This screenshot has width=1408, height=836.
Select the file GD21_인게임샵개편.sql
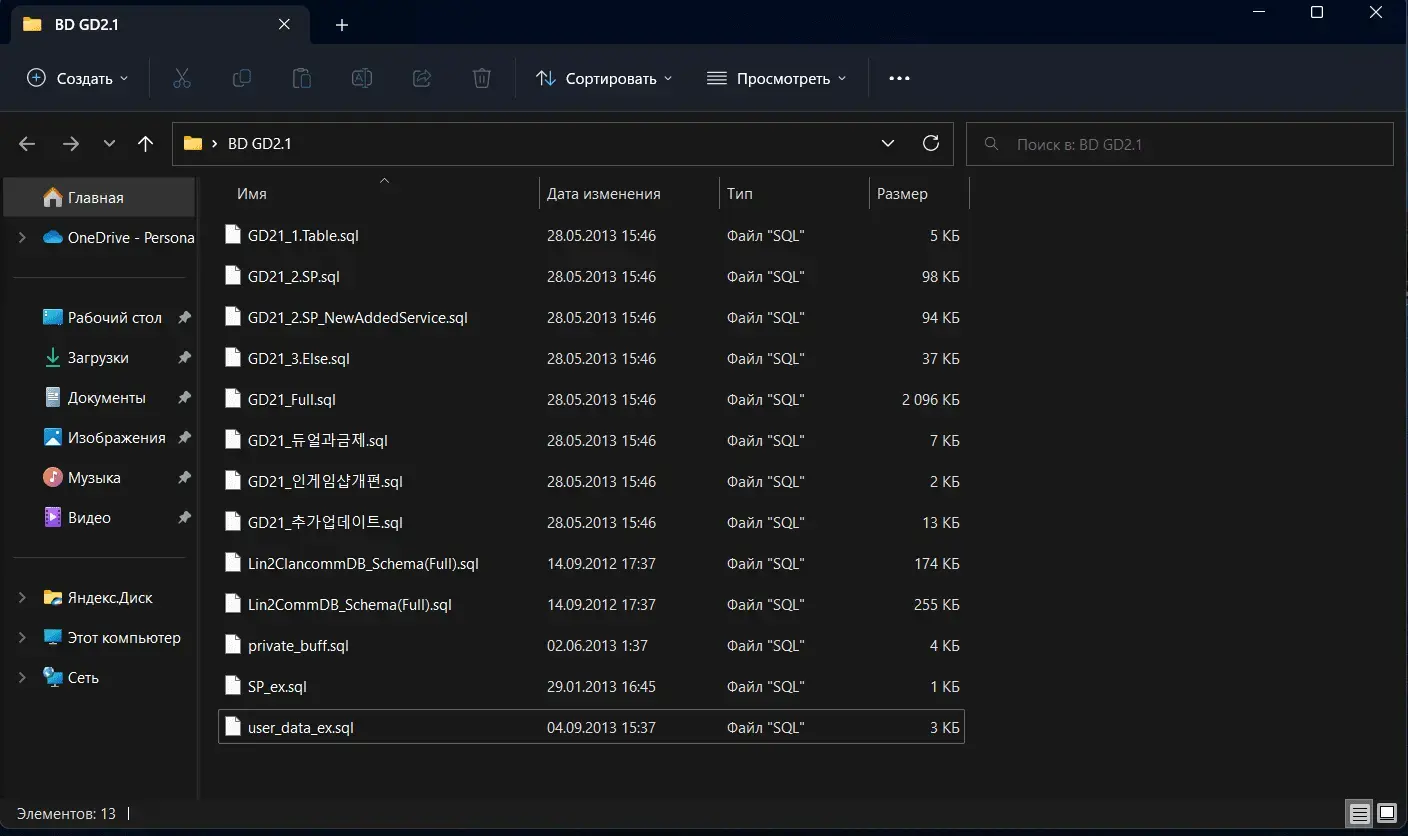pyautogui.click(x=591, y=481)
